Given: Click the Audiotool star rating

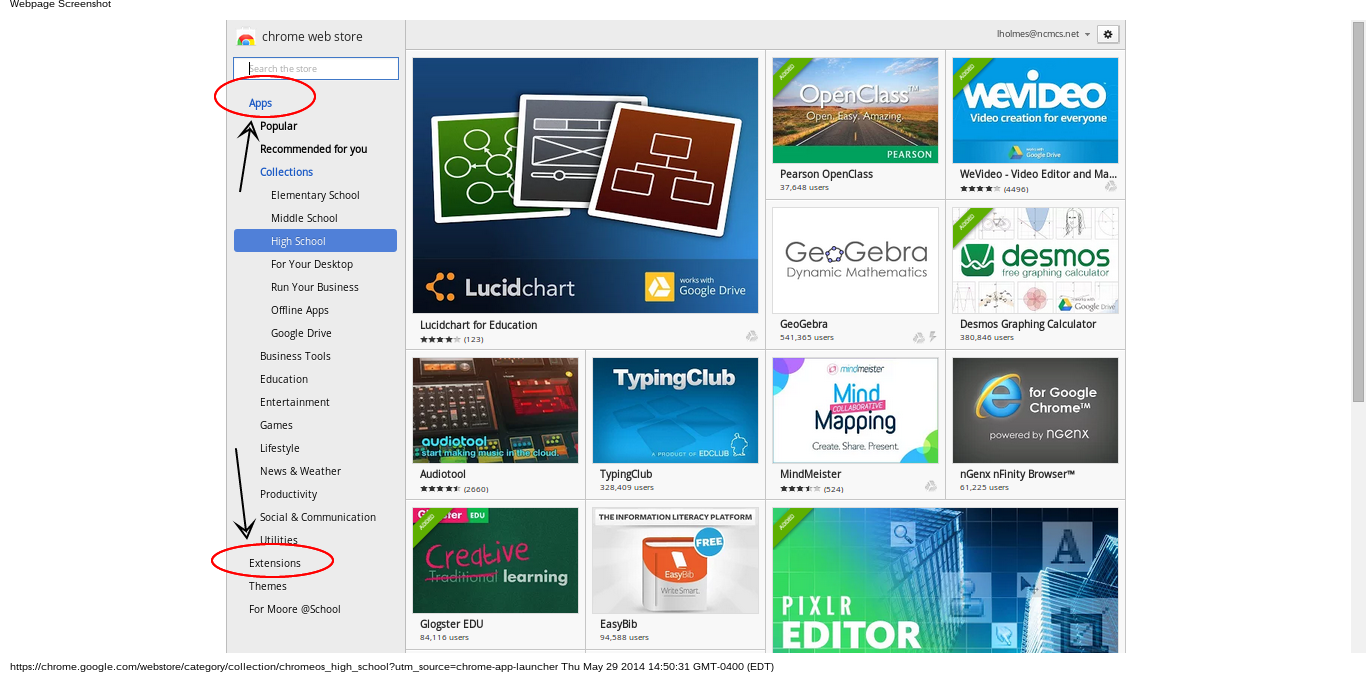Looking at the screenshot, I should click(440, 489).
